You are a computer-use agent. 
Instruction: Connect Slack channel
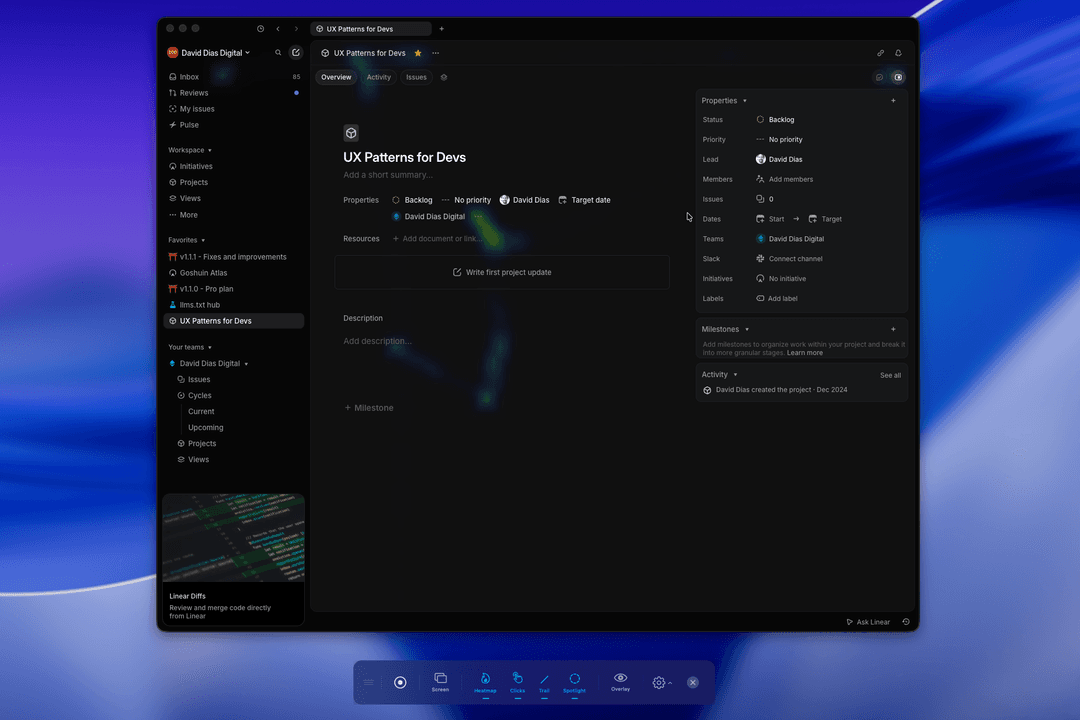789,259
